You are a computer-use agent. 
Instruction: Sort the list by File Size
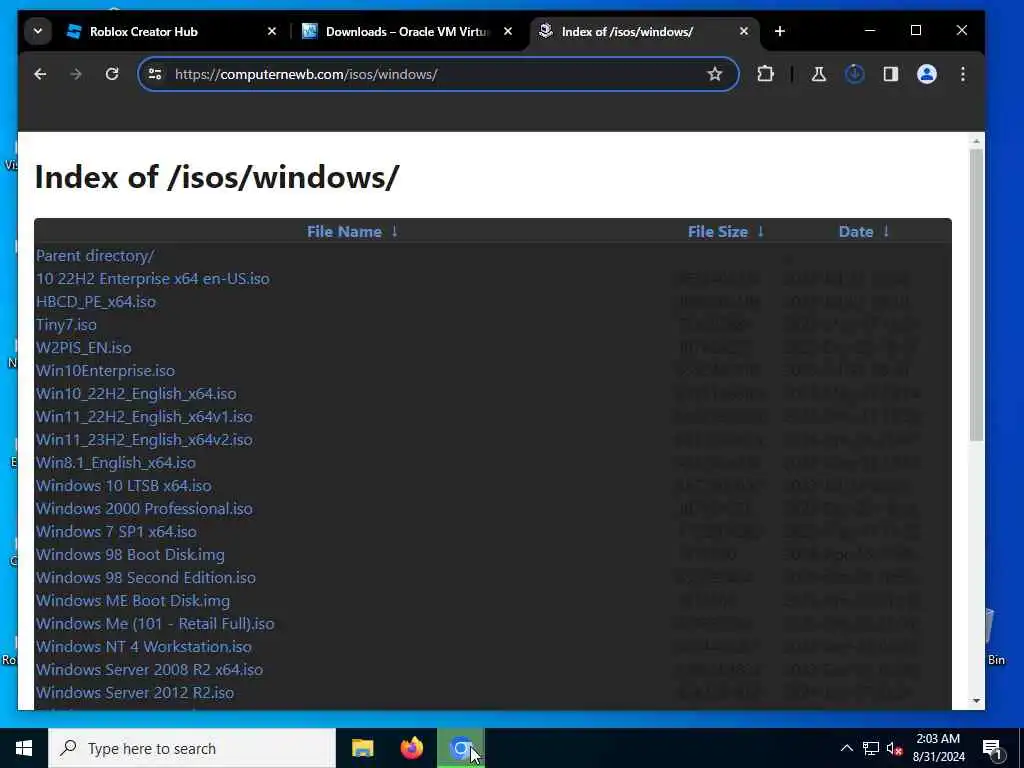coord(717,232)
